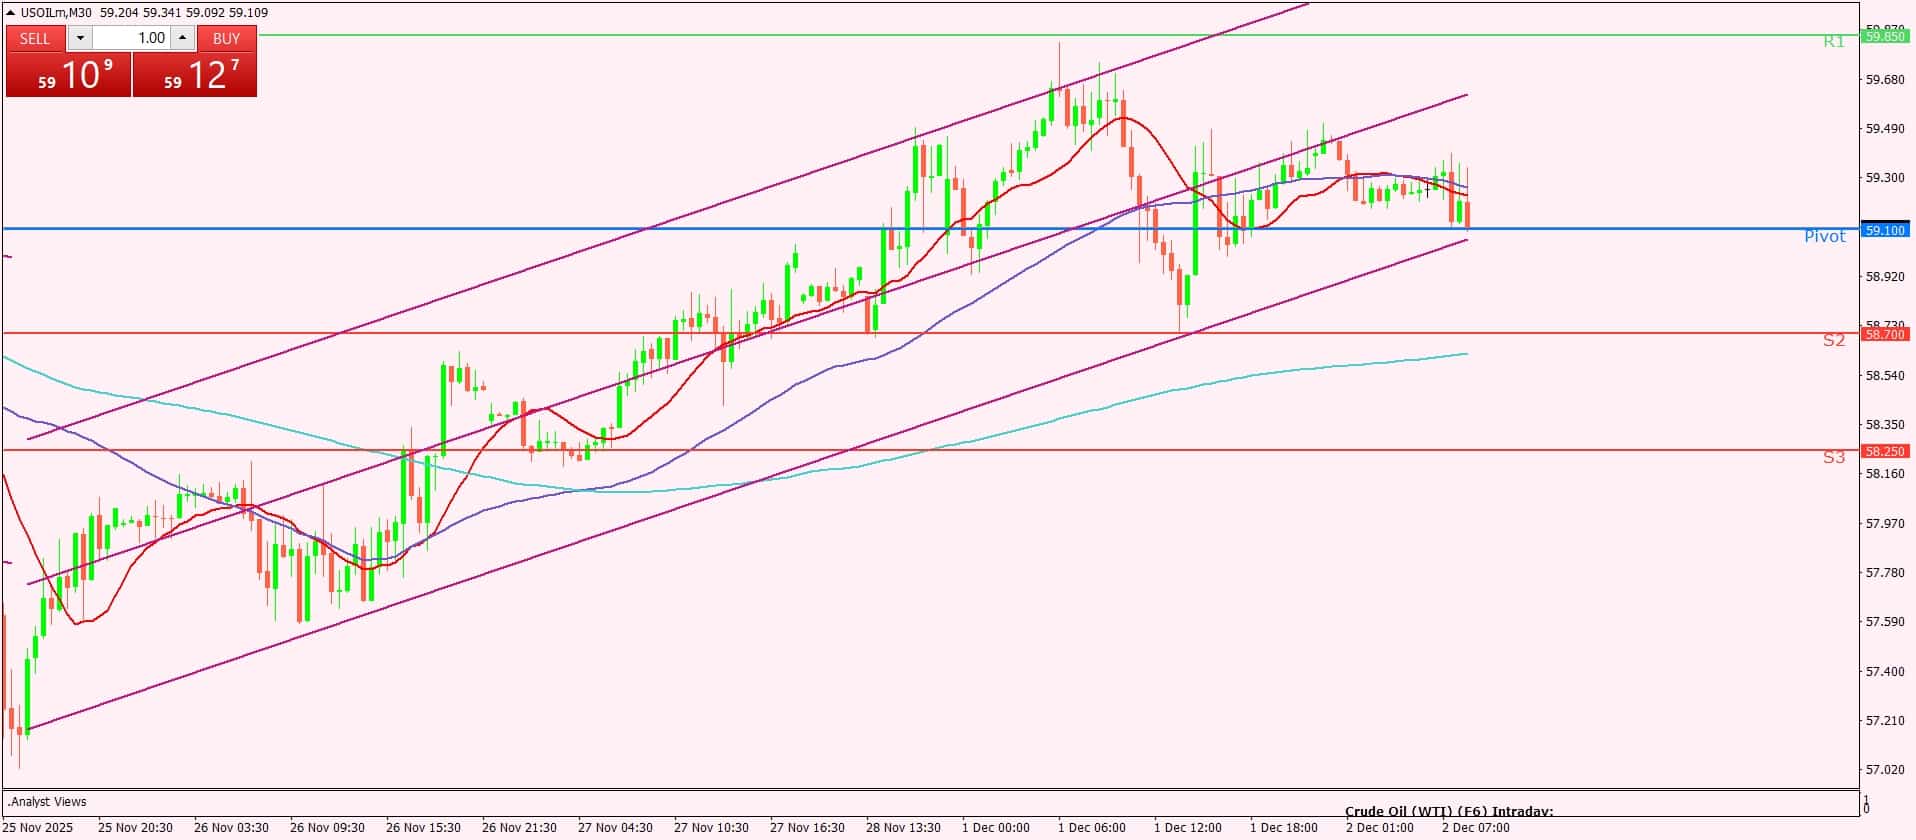Click the 59.680 price scale value
The image size is (1916, 840).
click(x=1885, y=80)
